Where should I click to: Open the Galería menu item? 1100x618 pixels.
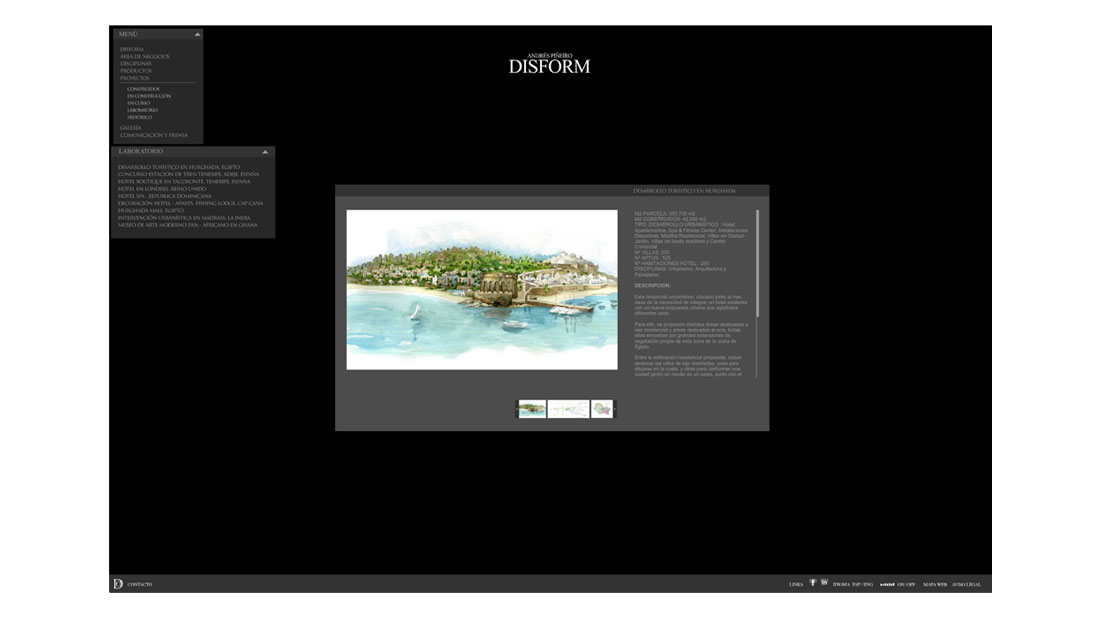131,128
